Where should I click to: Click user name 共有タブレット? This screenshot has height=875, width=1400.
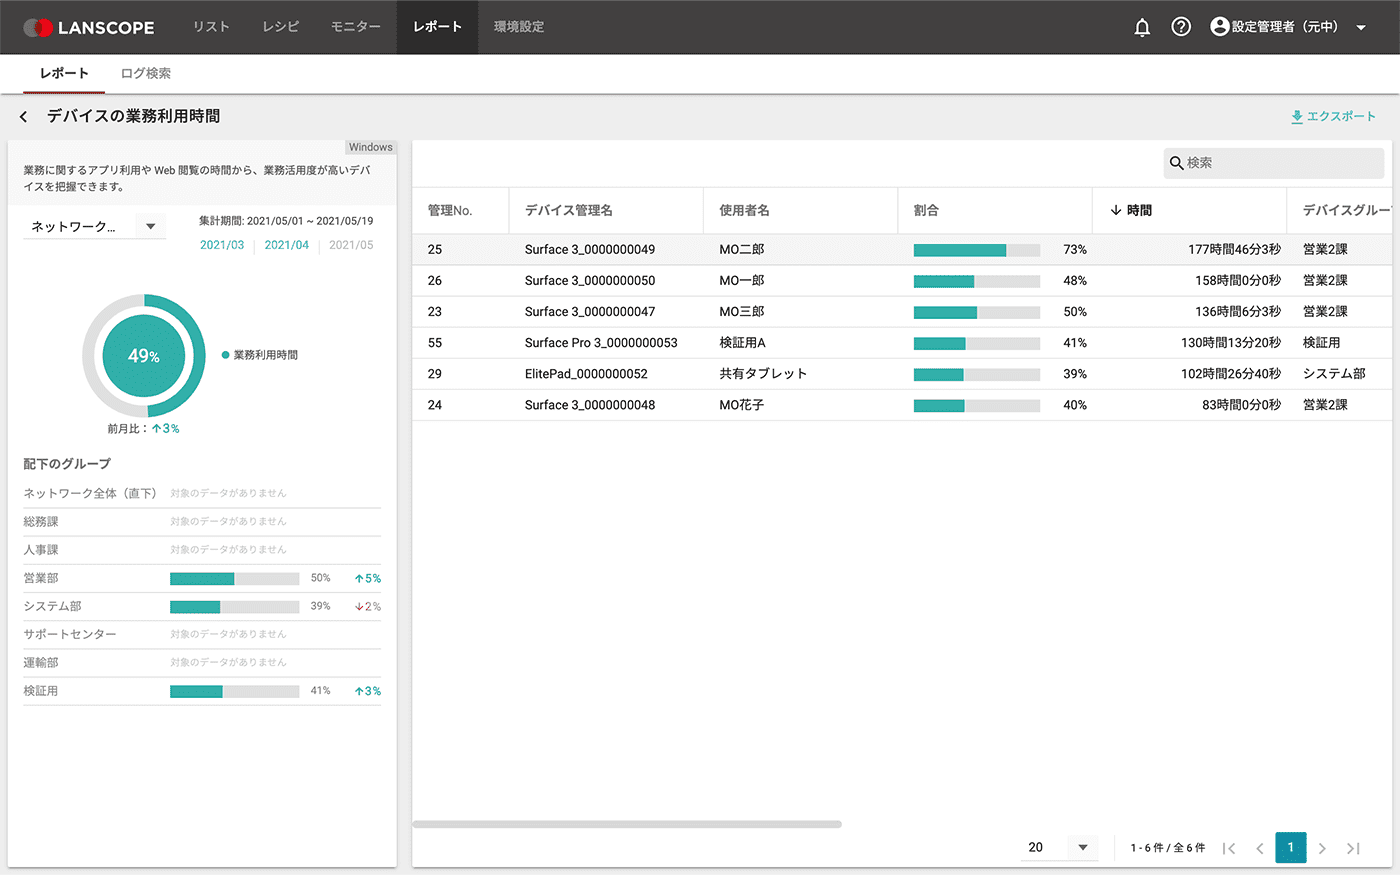tap(763, 374)
